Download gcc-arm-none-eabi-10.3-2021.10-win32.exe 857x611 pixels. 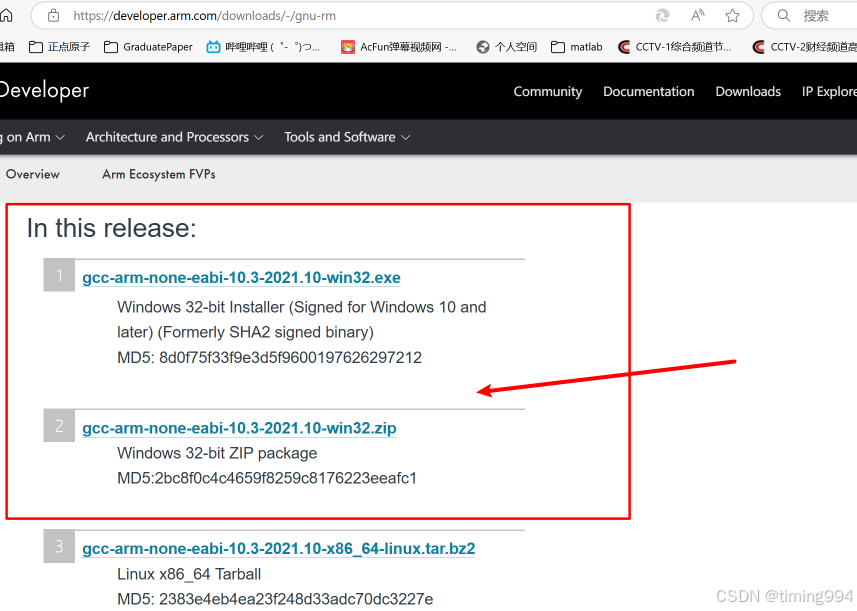[x=241, y=278]
